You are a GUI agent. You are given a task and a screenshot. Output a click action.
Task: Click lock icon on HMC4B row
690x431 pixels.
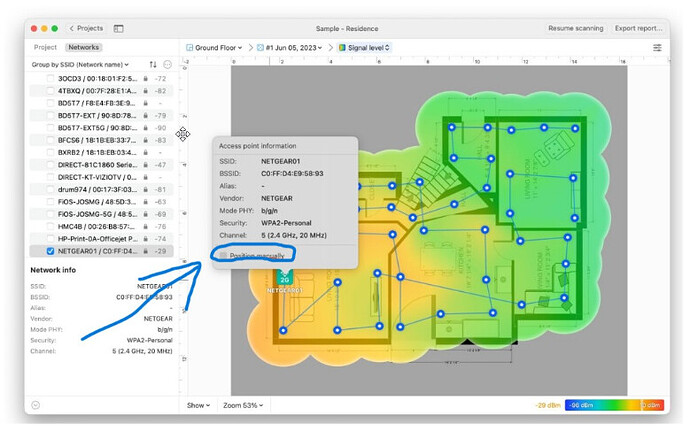(x=146, y=226)
